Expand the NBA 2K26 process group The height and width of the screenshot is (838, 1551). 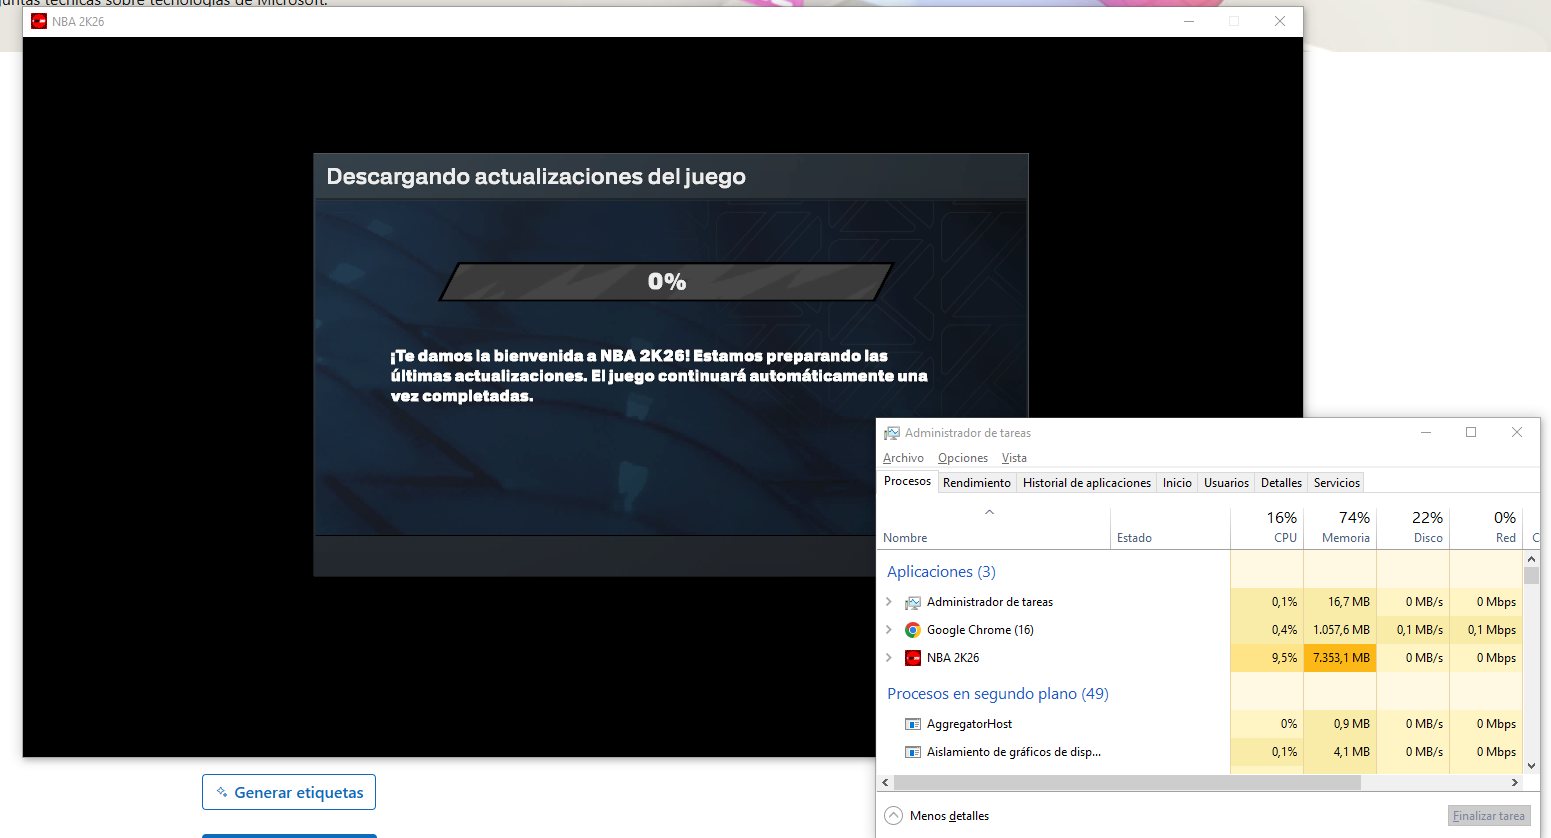tap(889, 658)
